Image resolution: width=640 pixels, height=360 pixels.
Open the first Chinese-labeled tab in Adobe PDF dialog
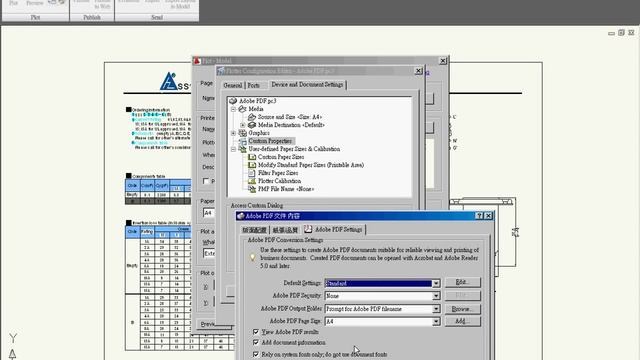254,230
